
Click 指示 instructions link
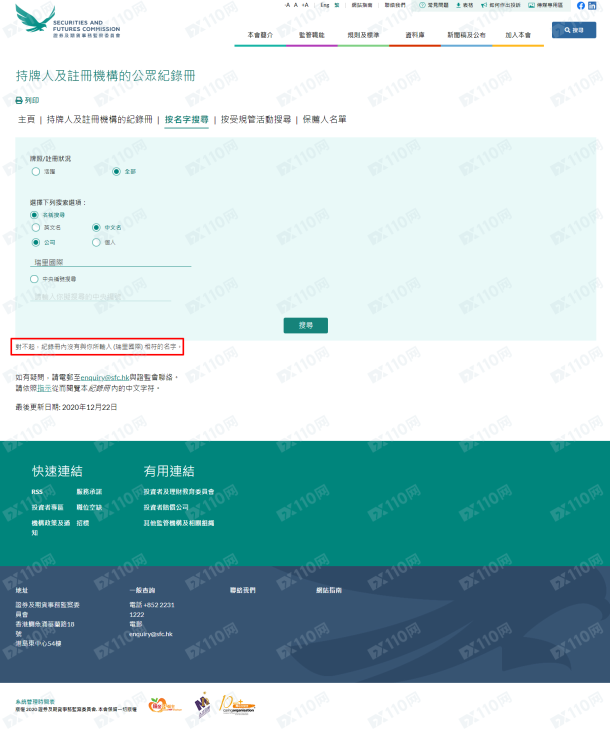coord(44,388)
